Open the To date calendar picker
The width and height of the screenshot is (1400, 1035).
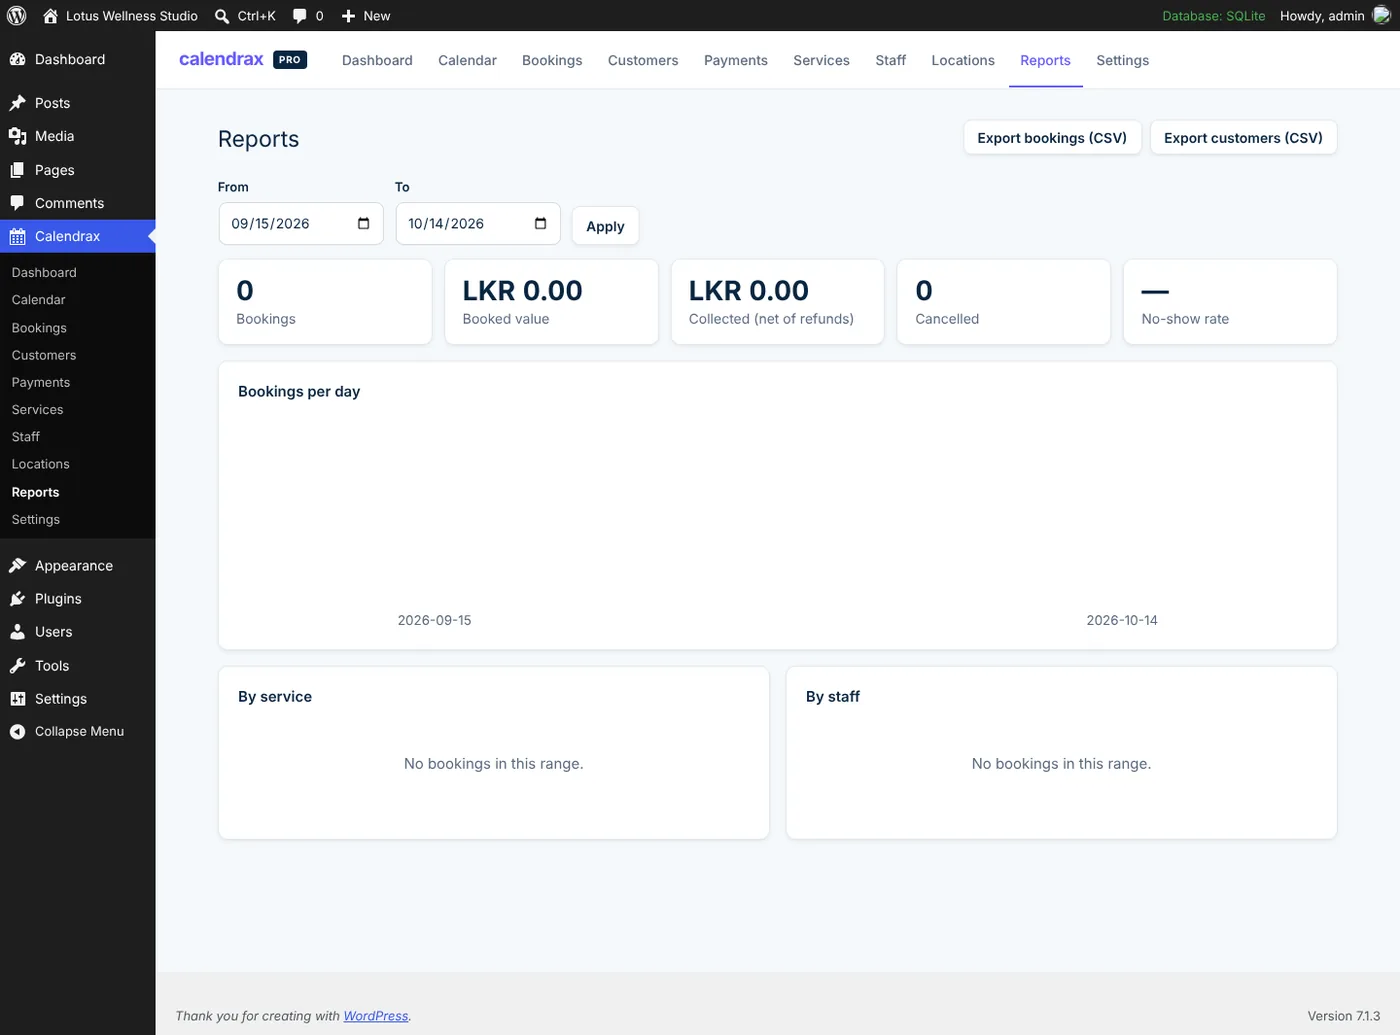coord(540,224)
